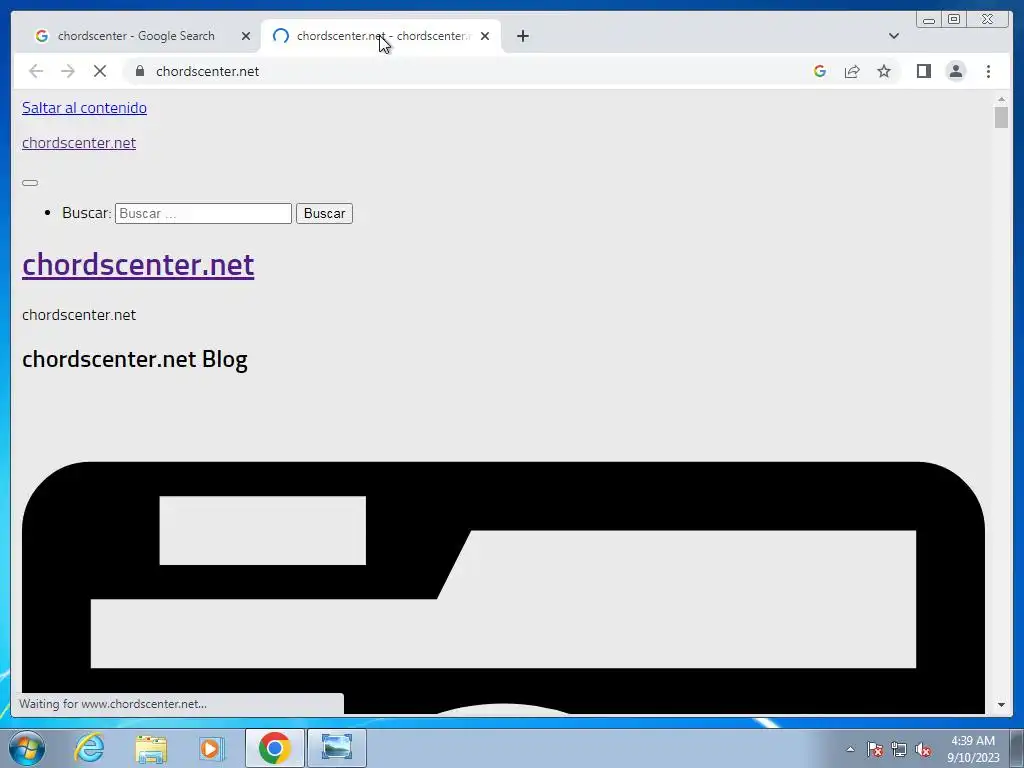The image size is (1024, 768).
Task: Click the network status tray icon
Action: tap(899, 749)
